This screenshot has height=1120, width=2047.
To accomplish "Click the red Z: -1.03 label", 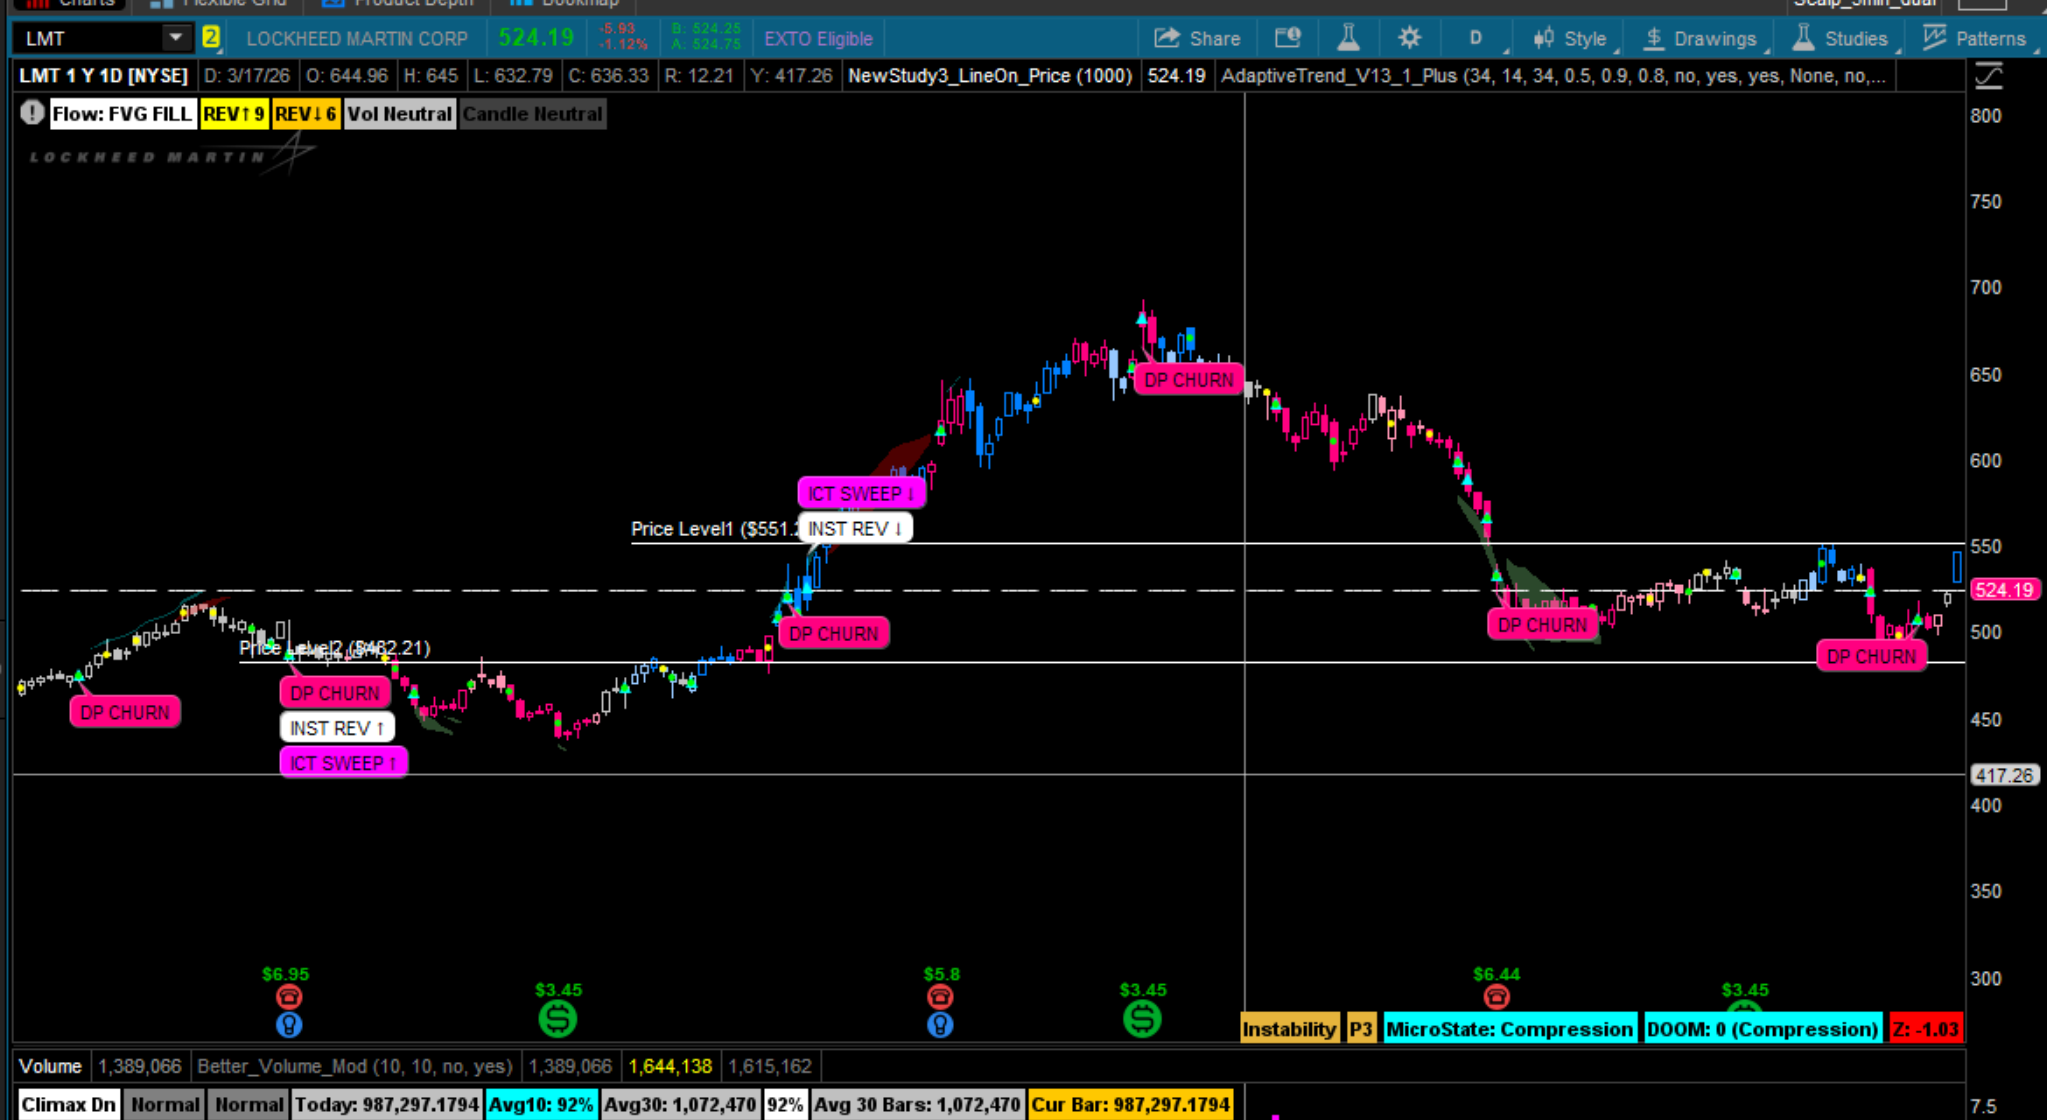I will coord(1925,1029).
